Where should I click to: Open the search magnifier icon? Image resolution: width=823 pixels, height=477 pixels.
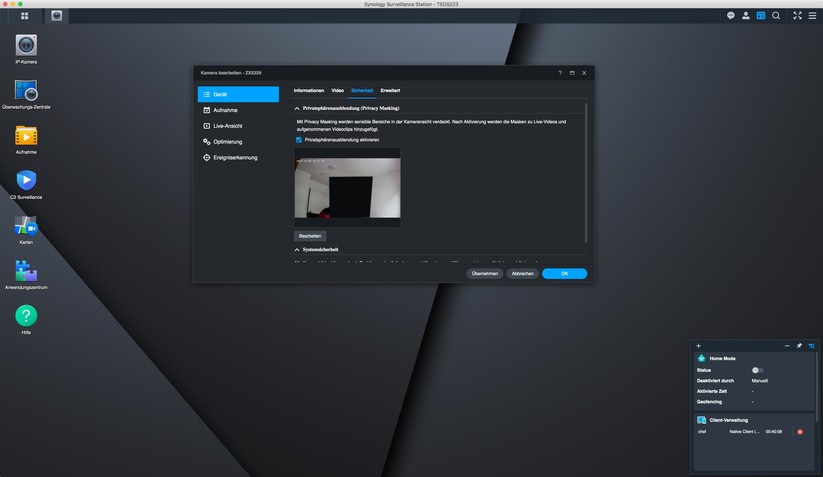pos(776,16)
